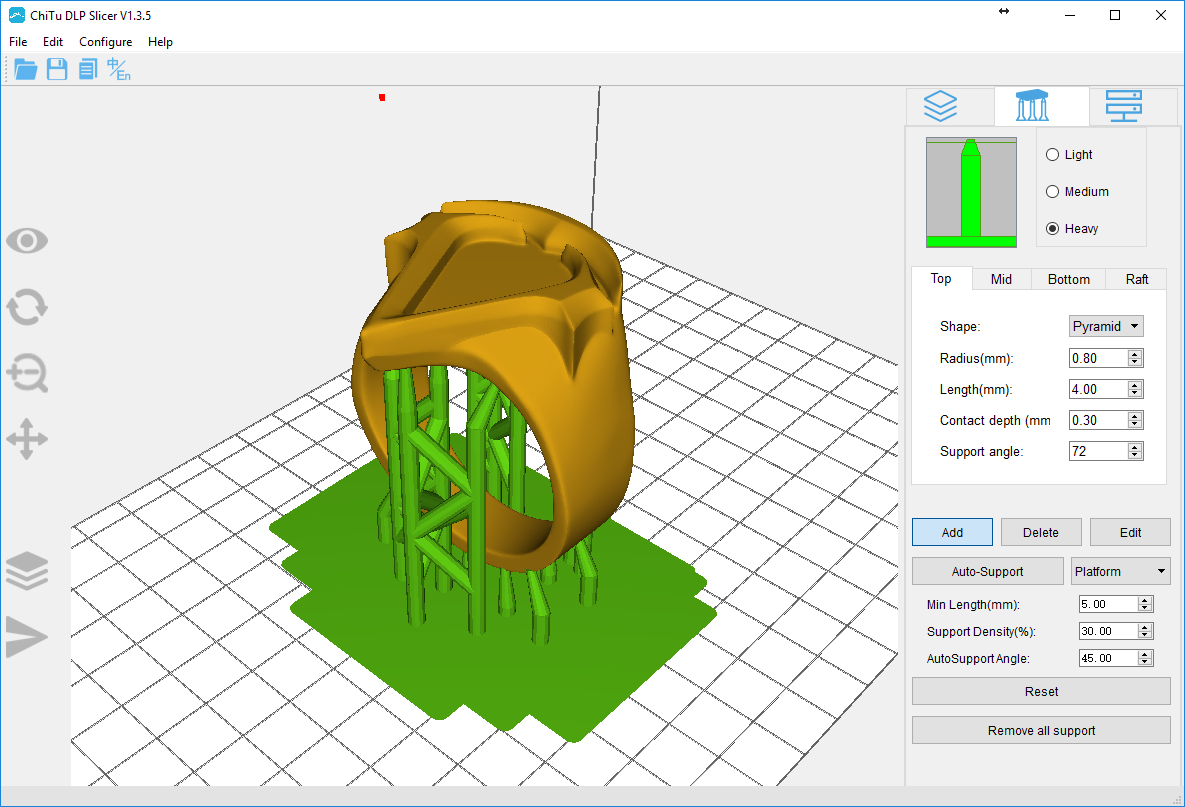Select Light support type
Viewport: 1185px width, 807px height.
coord(1052,155)
